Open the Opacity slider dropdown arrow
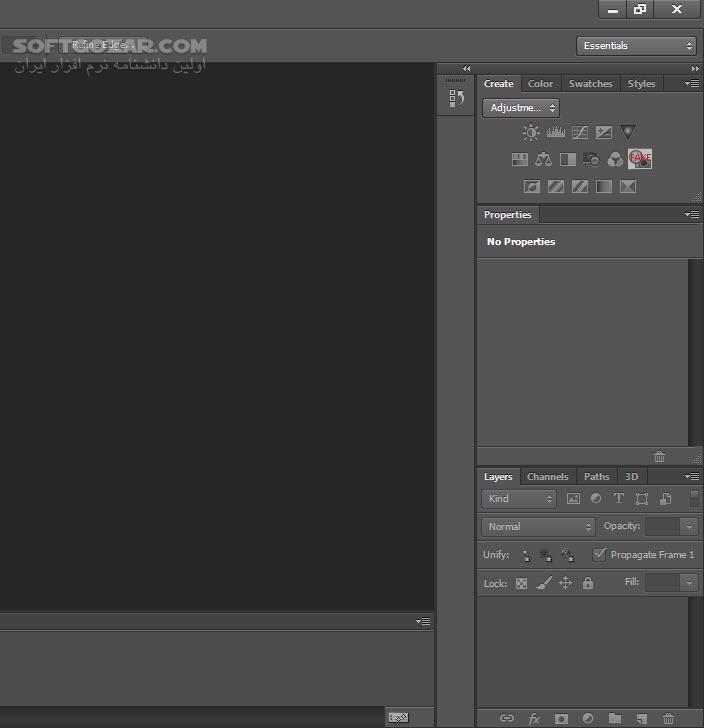The image size is (704, 728). [689, 527]
